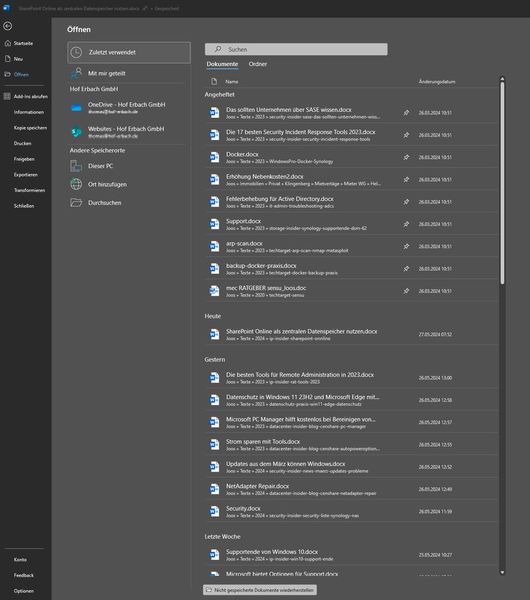Unpin mec RATGEBER sensu_Joos.doc
Viewport: 530px width, 600px height.
tap(406, 291)
